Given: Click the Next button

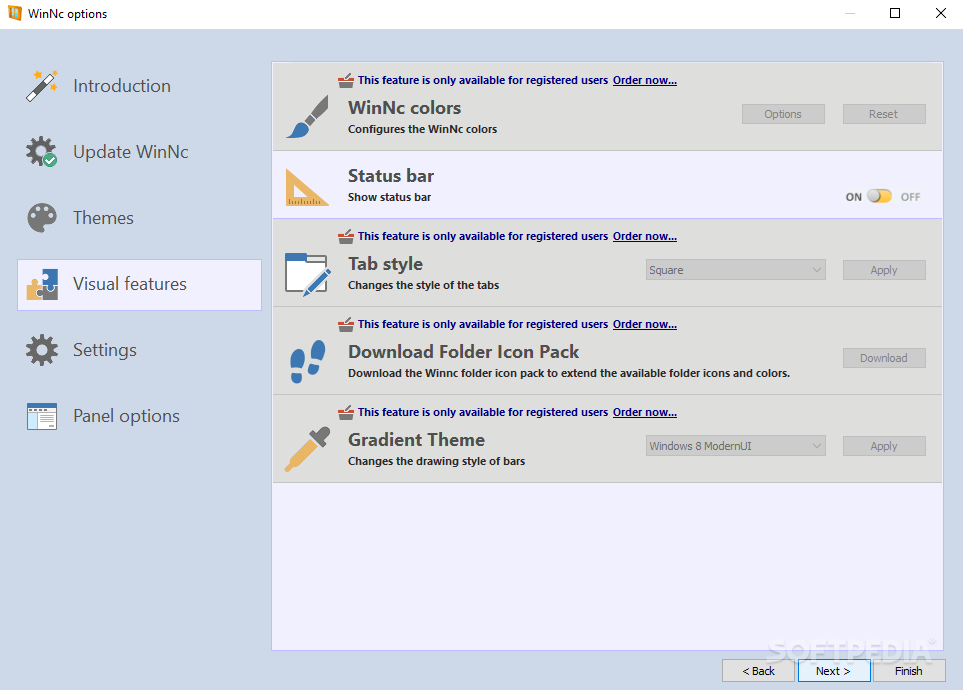Looking at the screenshot, I should point(833,671).
